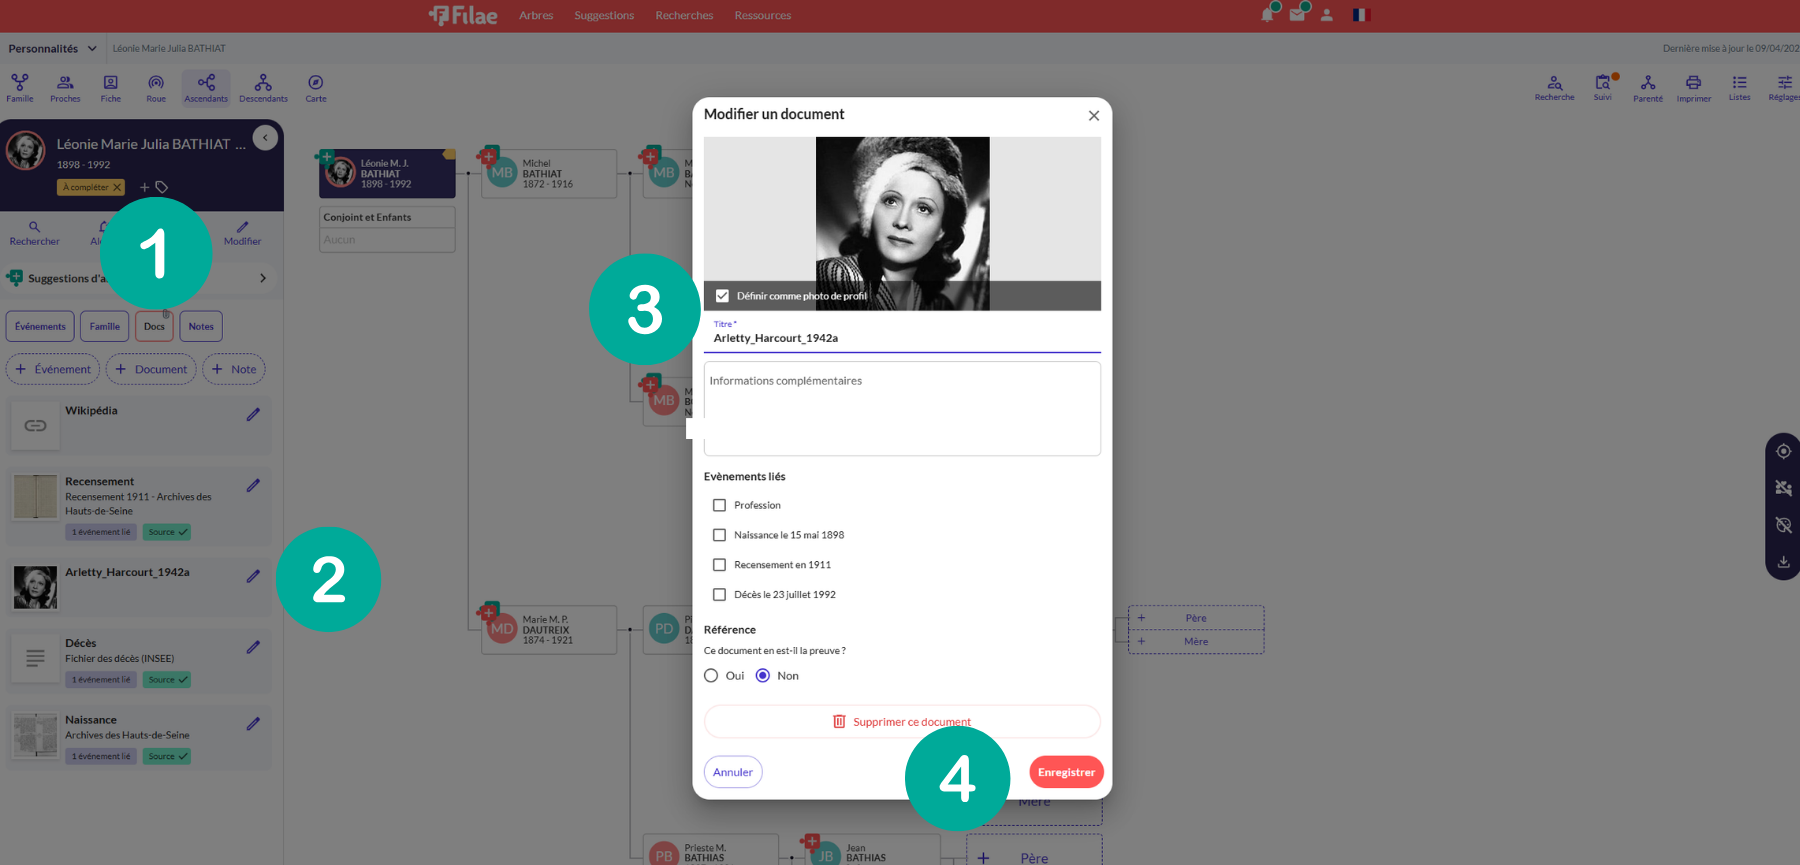The height and width of the screenshot is (865, 1800).
Task: Open the Carte map icon
Action: click(x=316, y=88)
